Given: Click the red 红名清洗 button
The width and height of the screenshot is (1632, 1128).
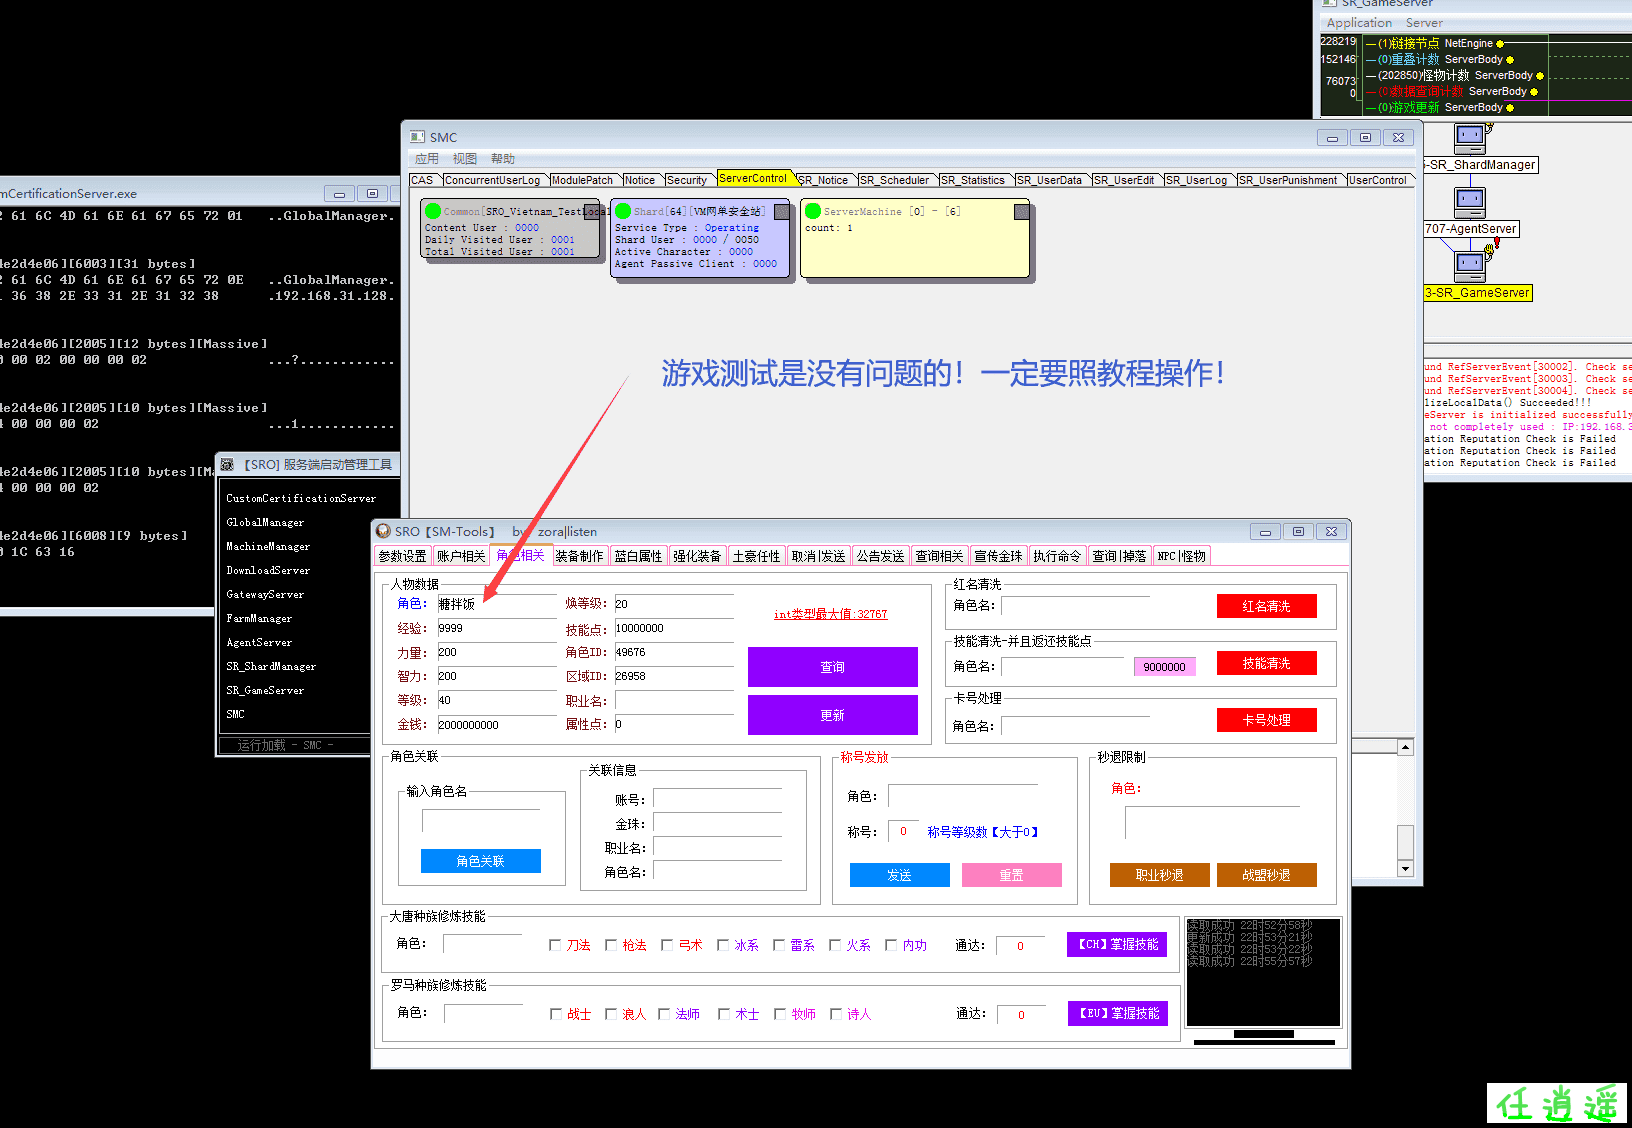Looking at the screenshot, I should tap(1267, 606).
